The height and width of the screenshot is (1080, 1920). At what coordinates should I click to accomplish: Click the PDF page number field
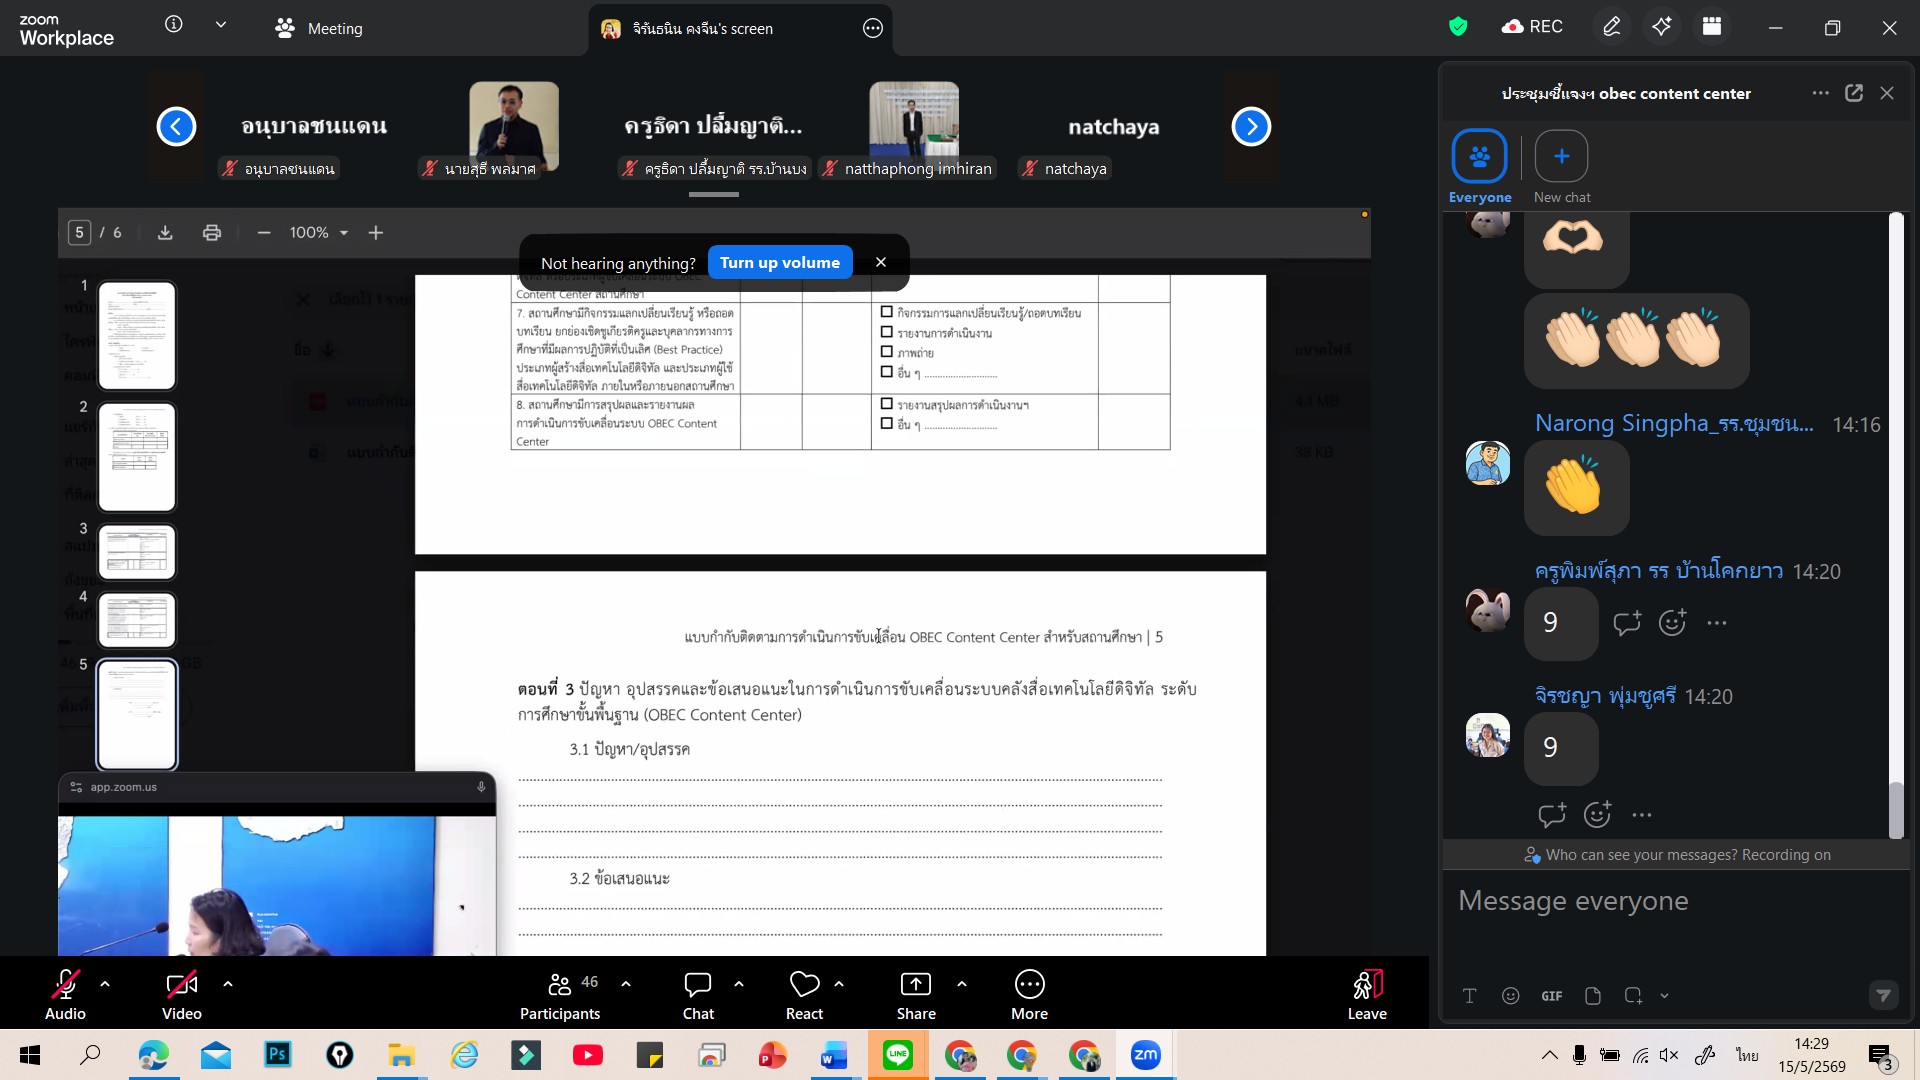point(79,233)
